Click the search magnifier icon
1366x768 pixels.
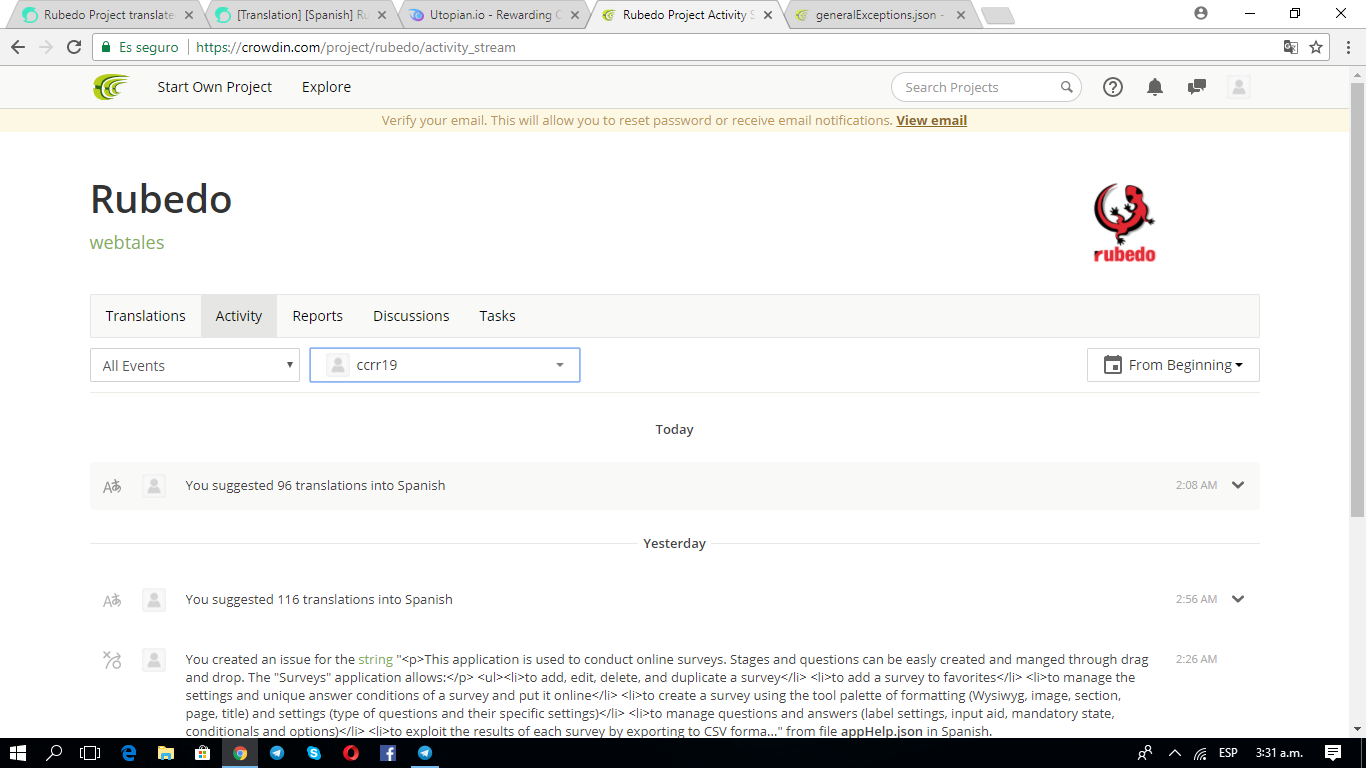[x=1067, y=87]
